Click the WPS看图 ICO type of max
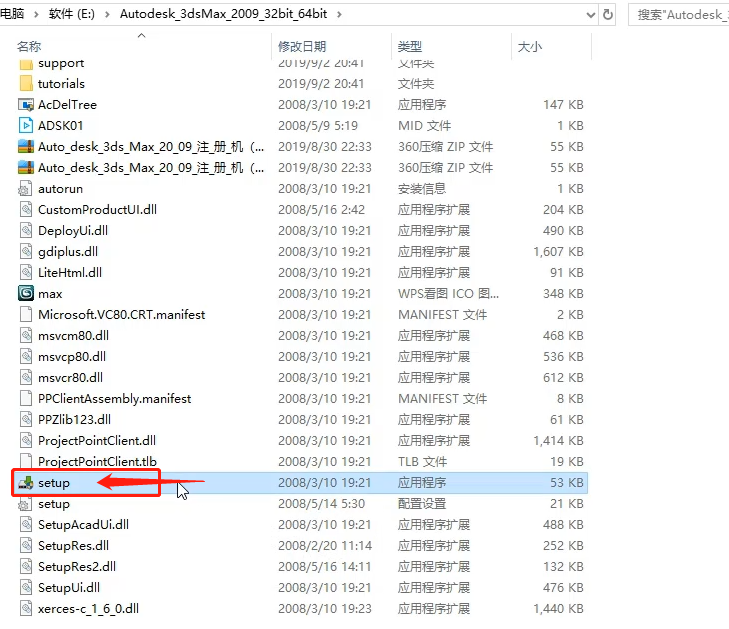 pos(448,293)
